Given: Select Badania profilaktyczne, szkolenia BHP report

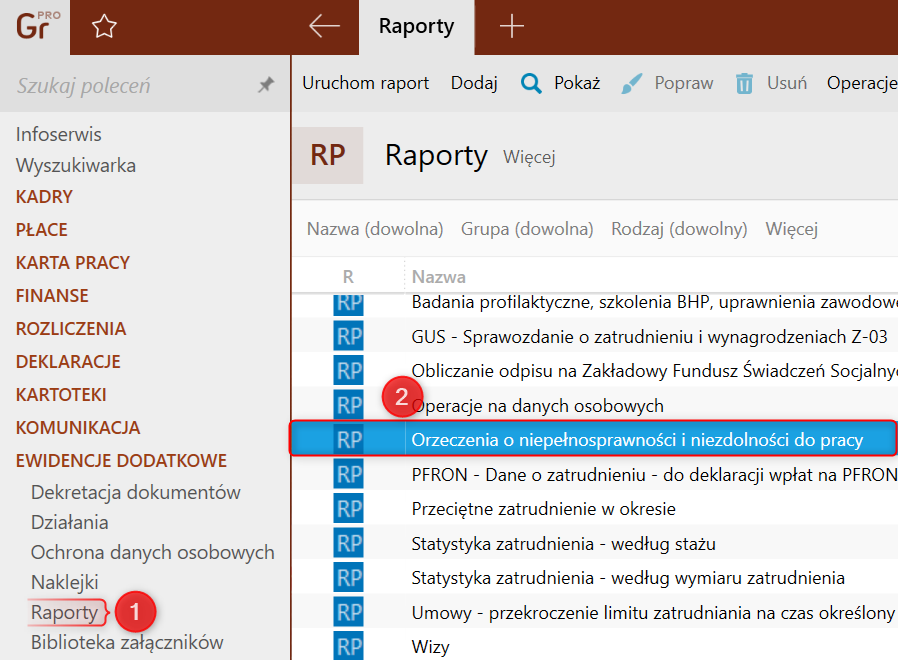Looking at the screenshot, I should tap(654, 302).
